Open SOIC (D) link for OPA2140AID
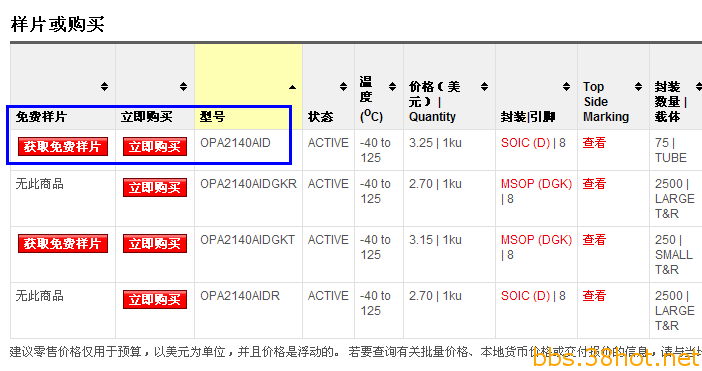 pos(525,143)
